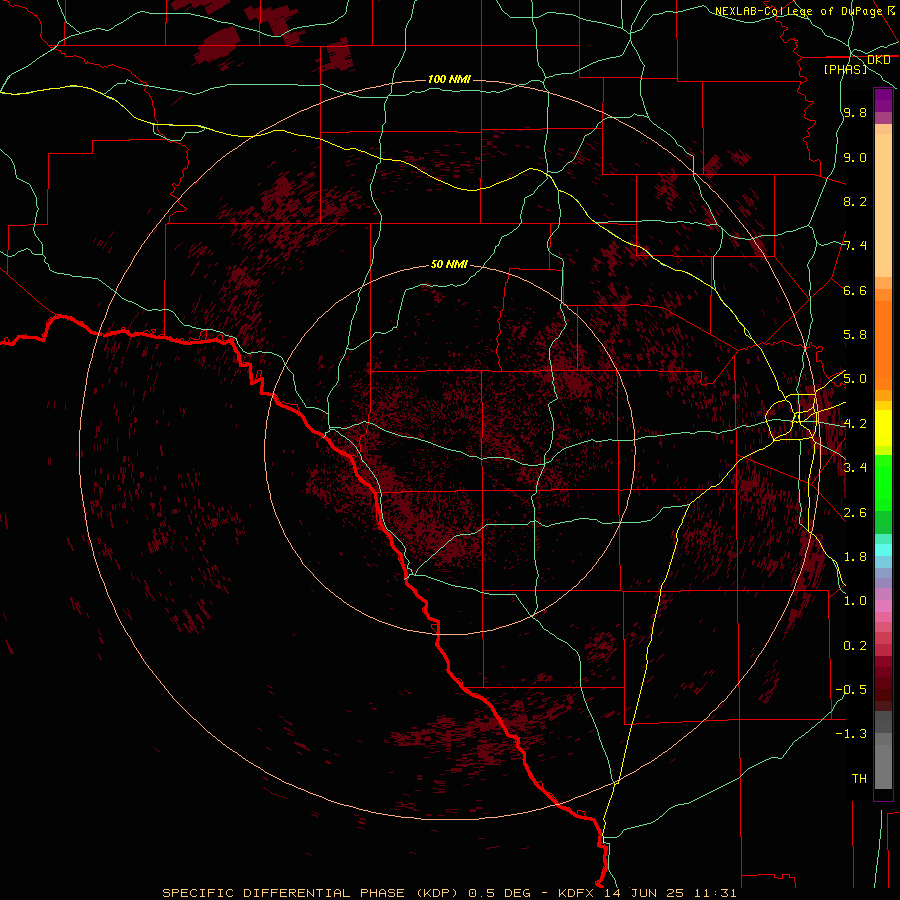900x900 pixels.
Task: Click the purple top segment of the color bar
Action: point(883,100)
